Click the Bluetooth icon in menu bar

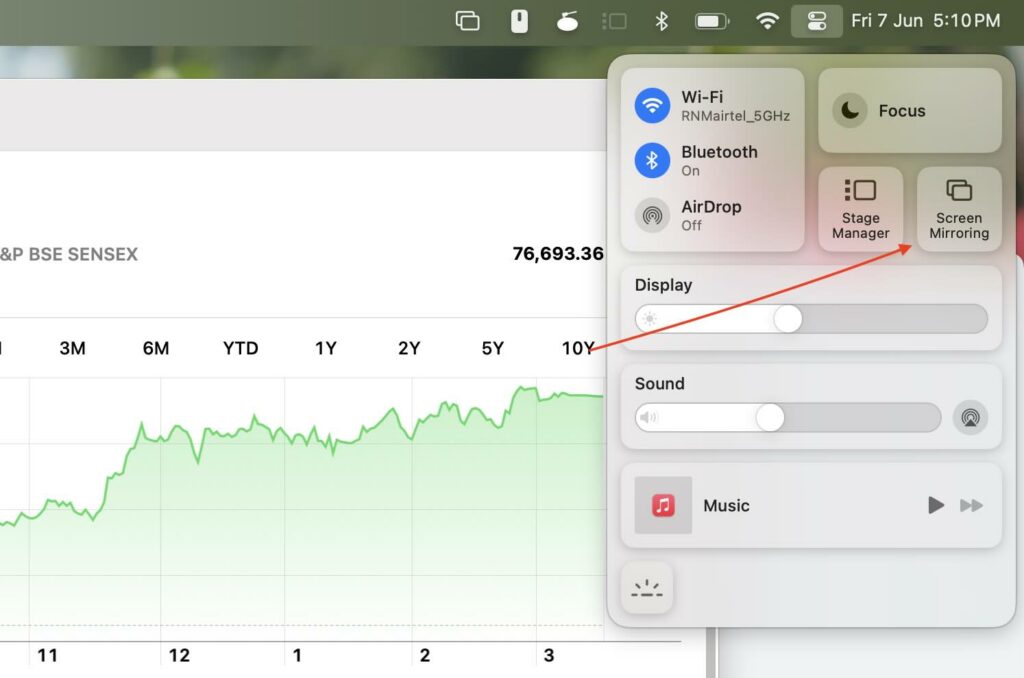click(x=661, y=21)
